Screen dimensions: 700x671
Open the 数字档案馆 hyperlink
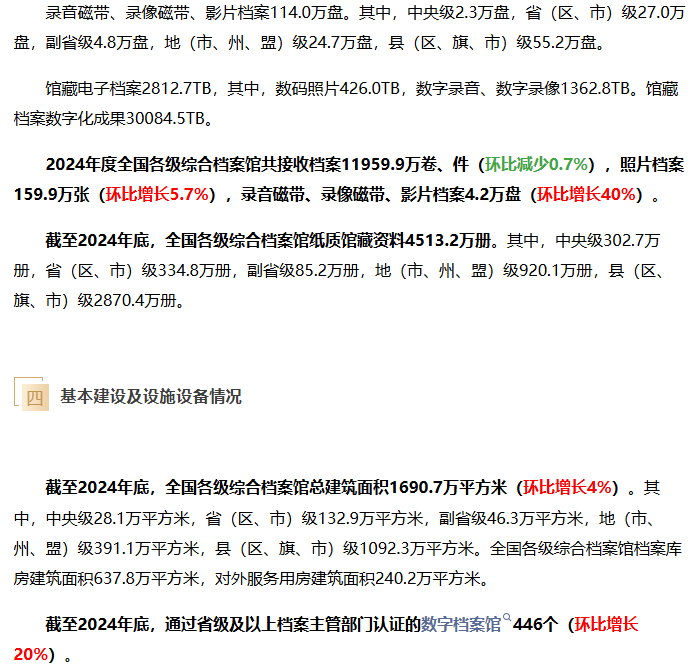click(461, 625)
